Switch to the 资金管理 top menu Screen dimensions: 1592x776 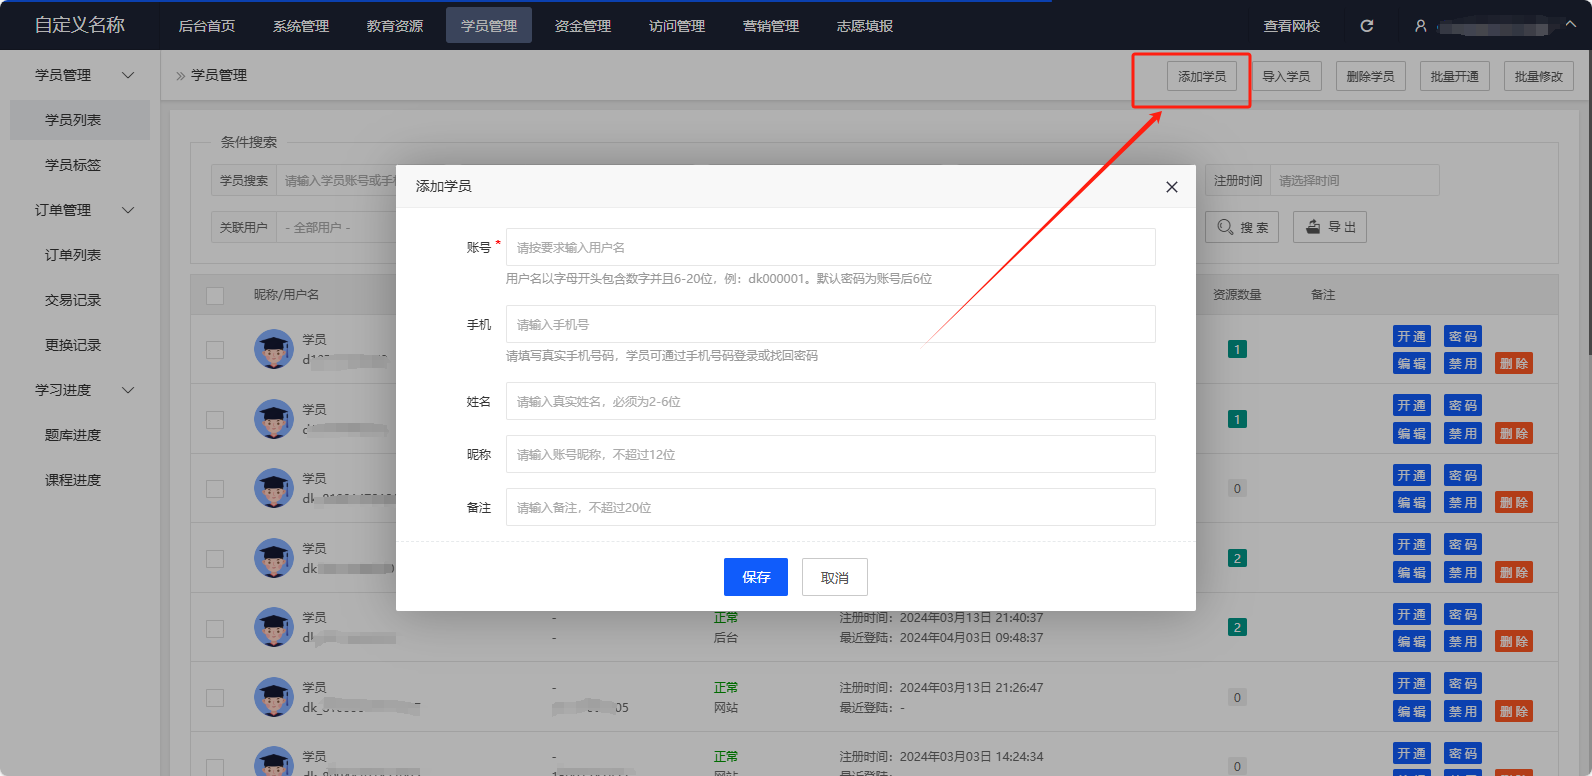tap(582, 26)
